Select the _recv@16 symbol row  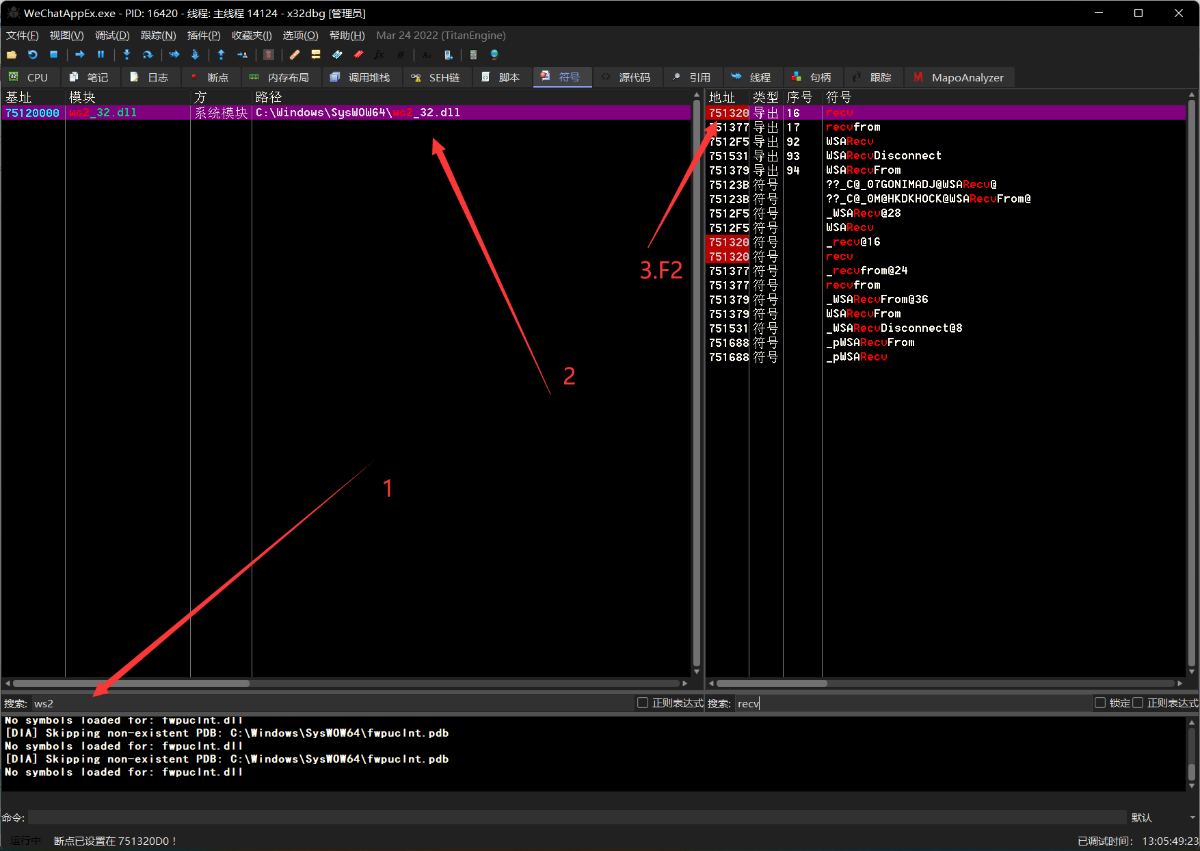click(946, 242)
